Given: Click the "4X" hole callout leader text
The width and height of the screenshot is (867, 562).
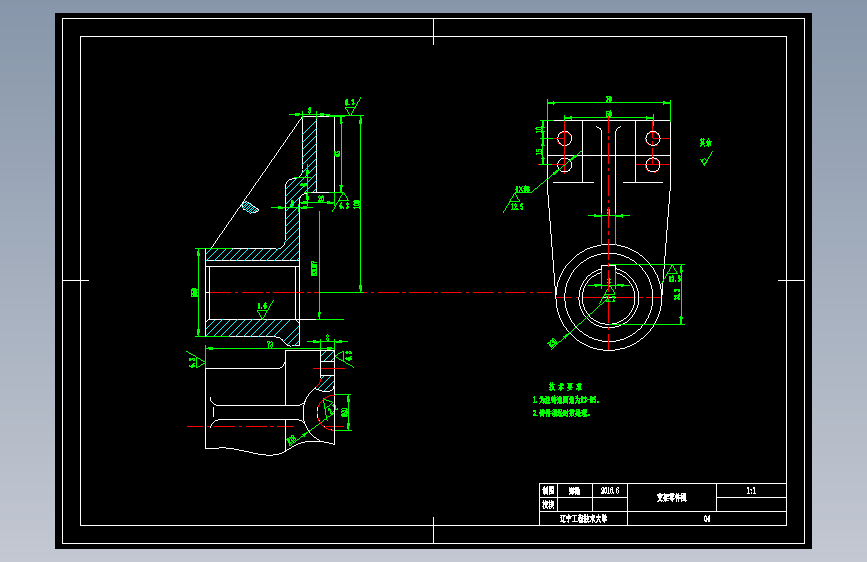Looking at the screenshot, I should point(522,189).
